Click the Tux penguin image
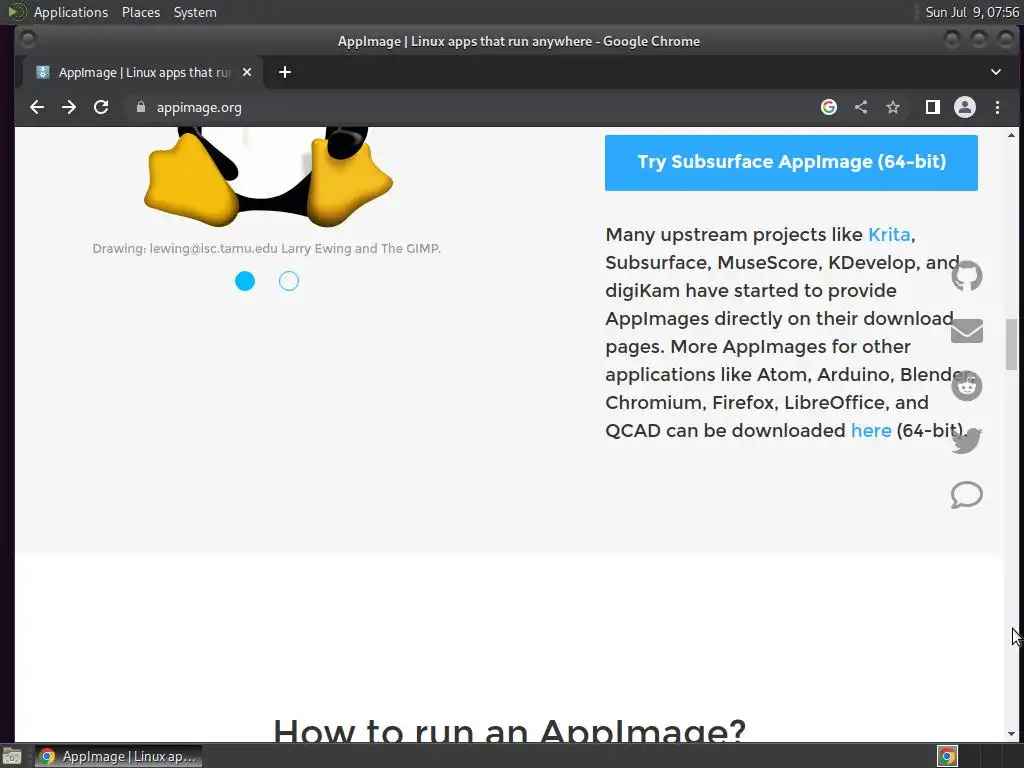This screenshot has width=1024, height=768. pyautogui.click(x=268, y=176)
